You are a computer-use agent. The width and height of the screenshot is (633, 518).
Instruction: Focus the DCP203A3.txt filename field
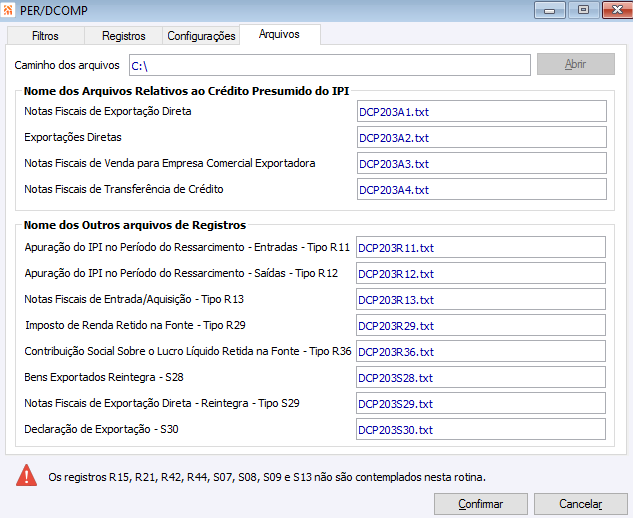pos(482,163)
